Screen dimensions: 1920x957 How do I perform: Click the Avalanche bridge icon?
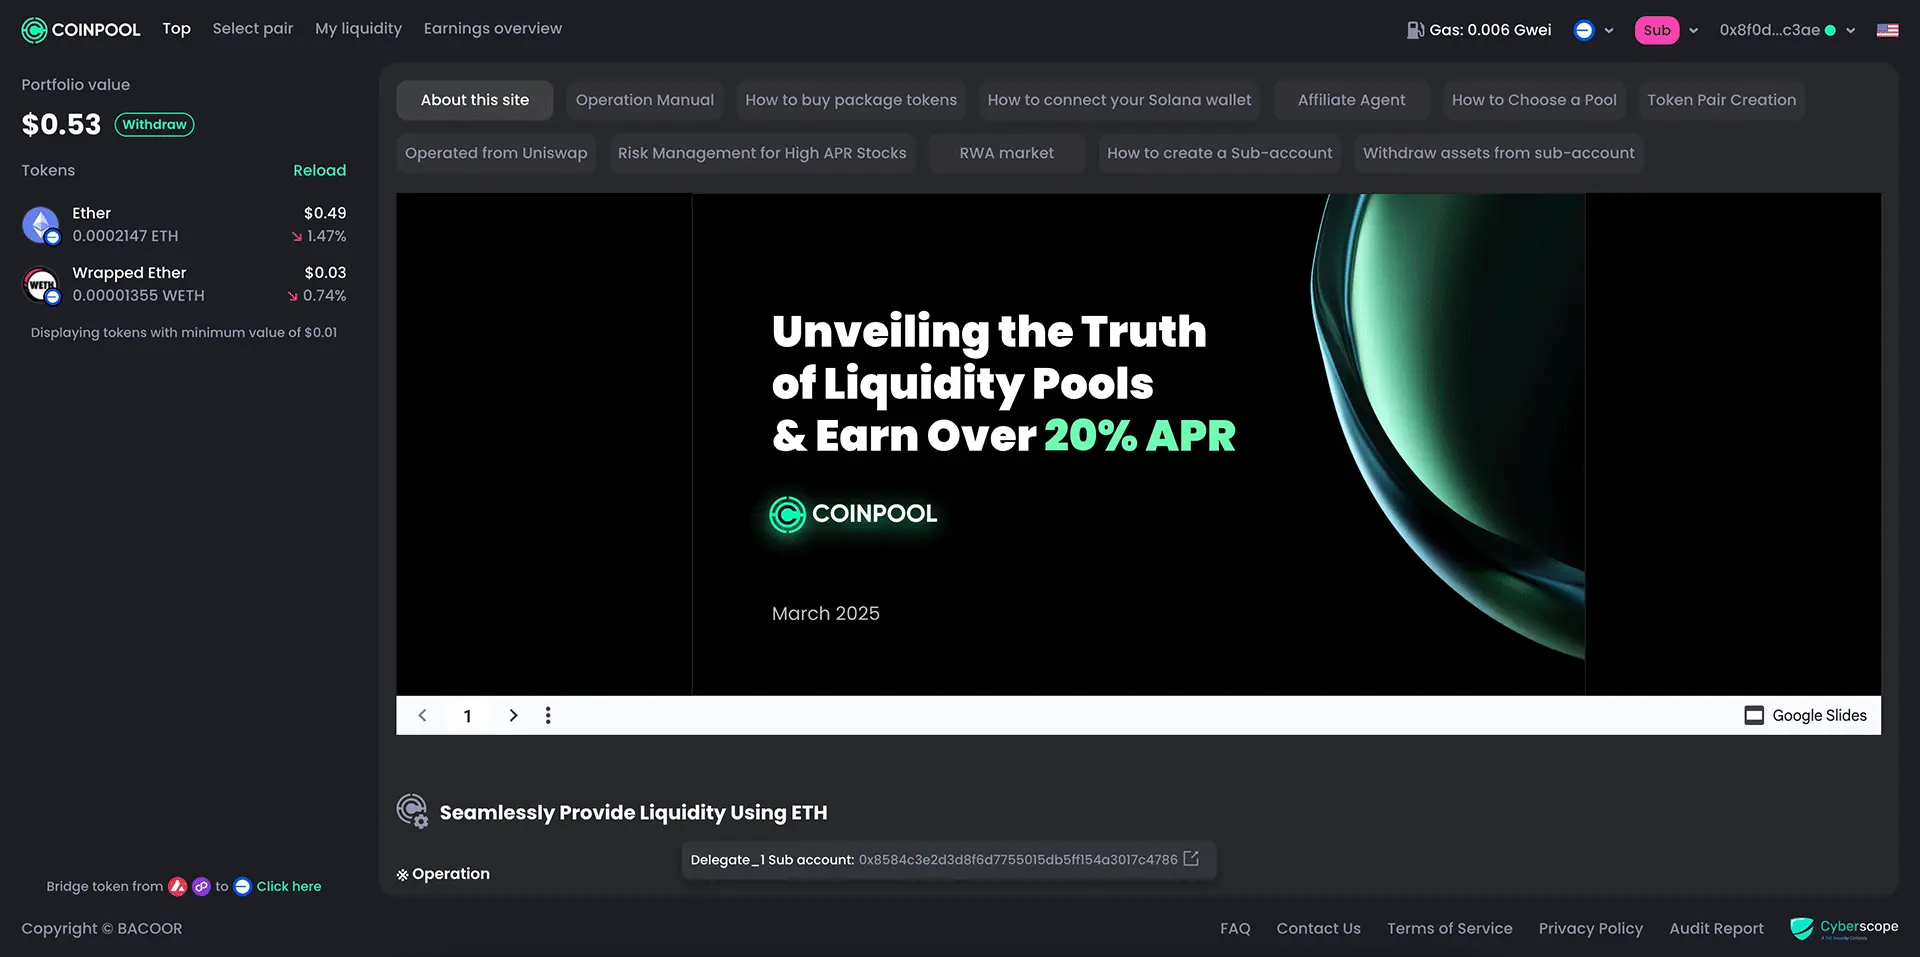pos(178,886)
